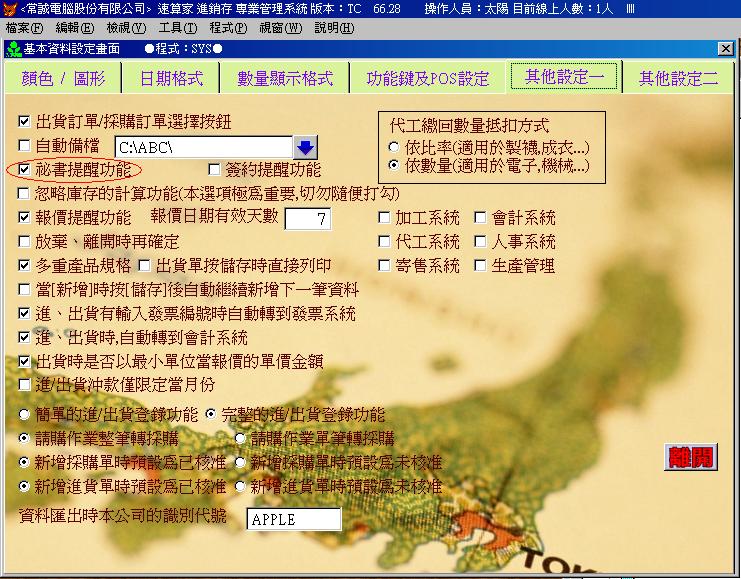Close the 基本資料設定畫面 window with the X
Image resolution: width=741 pixels, height=579 pixels.
click(726, 48)
